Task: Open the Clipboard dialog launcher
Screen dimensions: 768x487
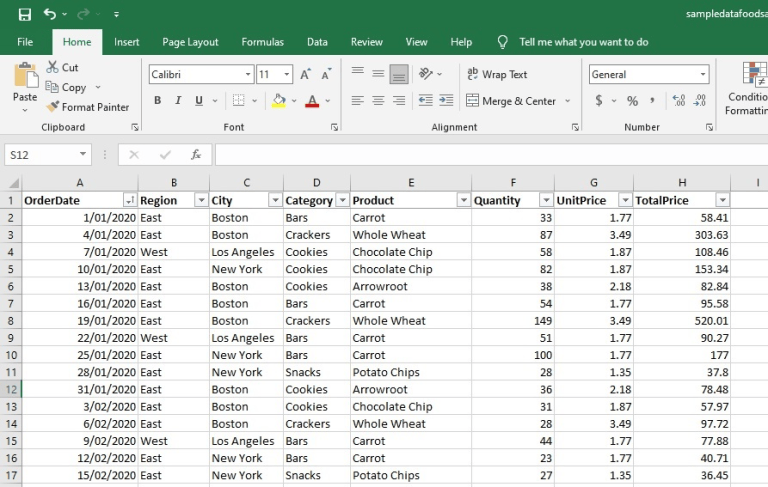Action: pos(135,127)
